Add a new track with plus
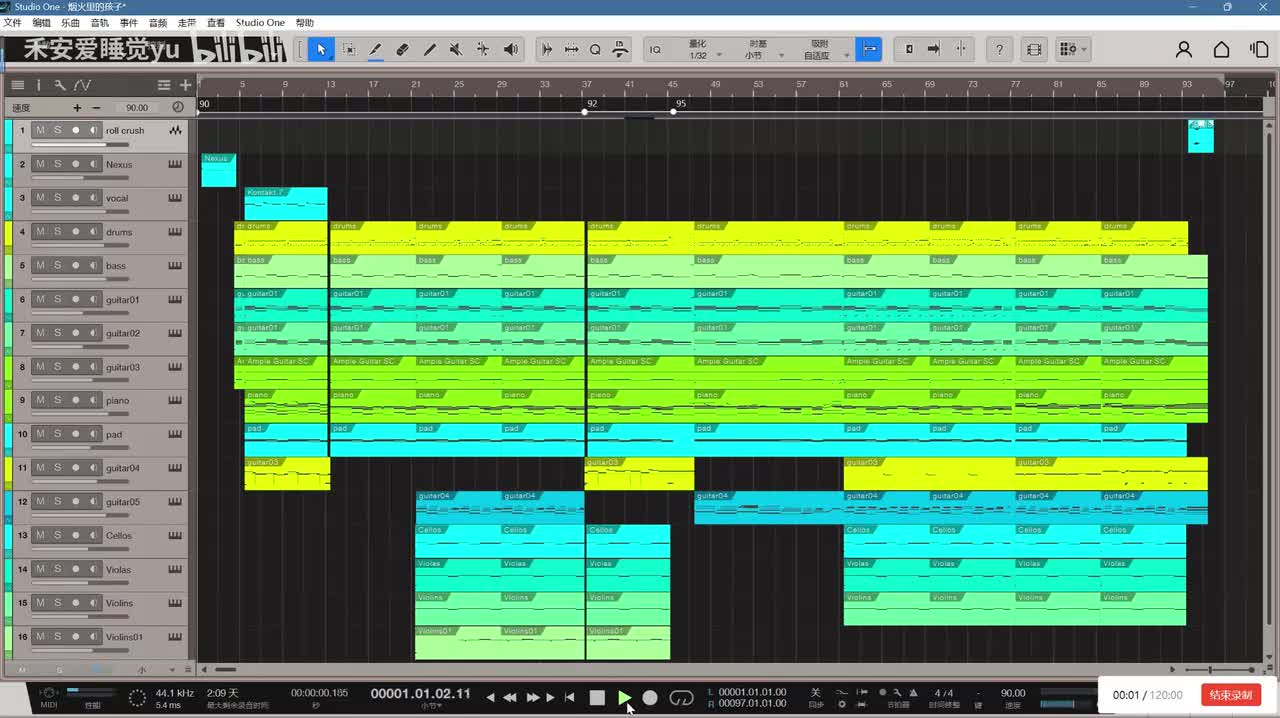The width and height of the screenshot is (1280, 718). (x=185, y=85)
